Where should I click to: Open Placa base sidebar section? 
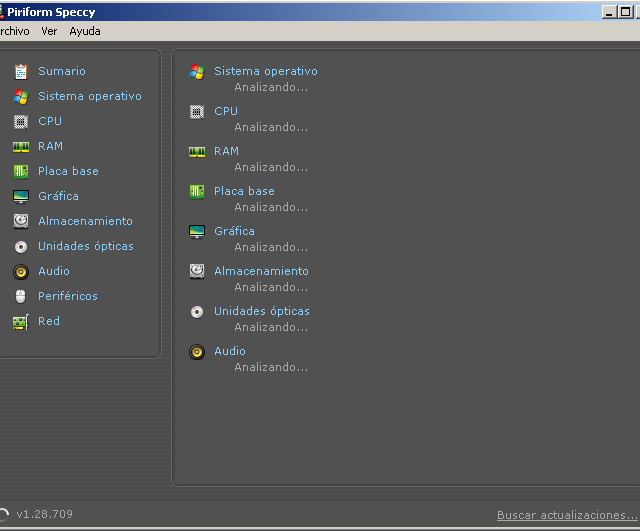(68, 171)
